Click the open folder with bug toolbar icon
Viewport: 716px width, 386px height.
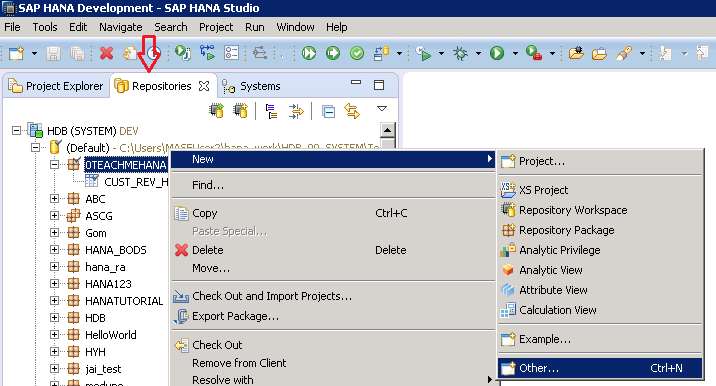(x=576, y=53)
